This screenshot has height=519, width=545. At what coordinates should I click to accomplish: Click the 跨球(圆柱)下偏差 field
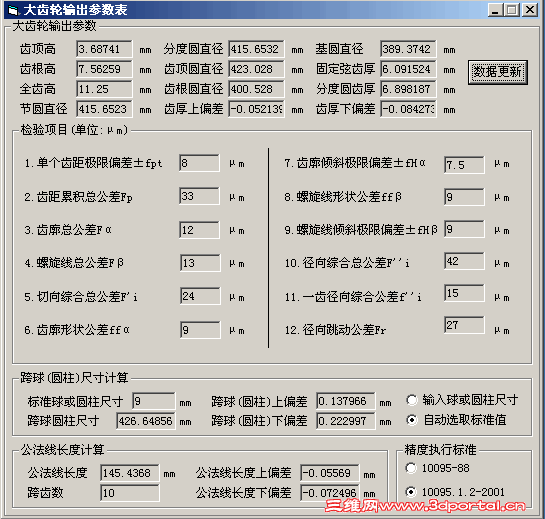[x=345, y=421]
